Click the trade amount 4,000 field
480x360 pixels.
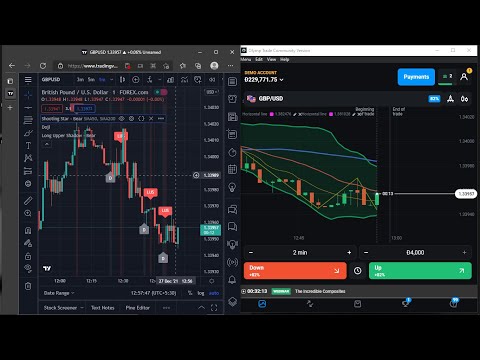(415, 253)
